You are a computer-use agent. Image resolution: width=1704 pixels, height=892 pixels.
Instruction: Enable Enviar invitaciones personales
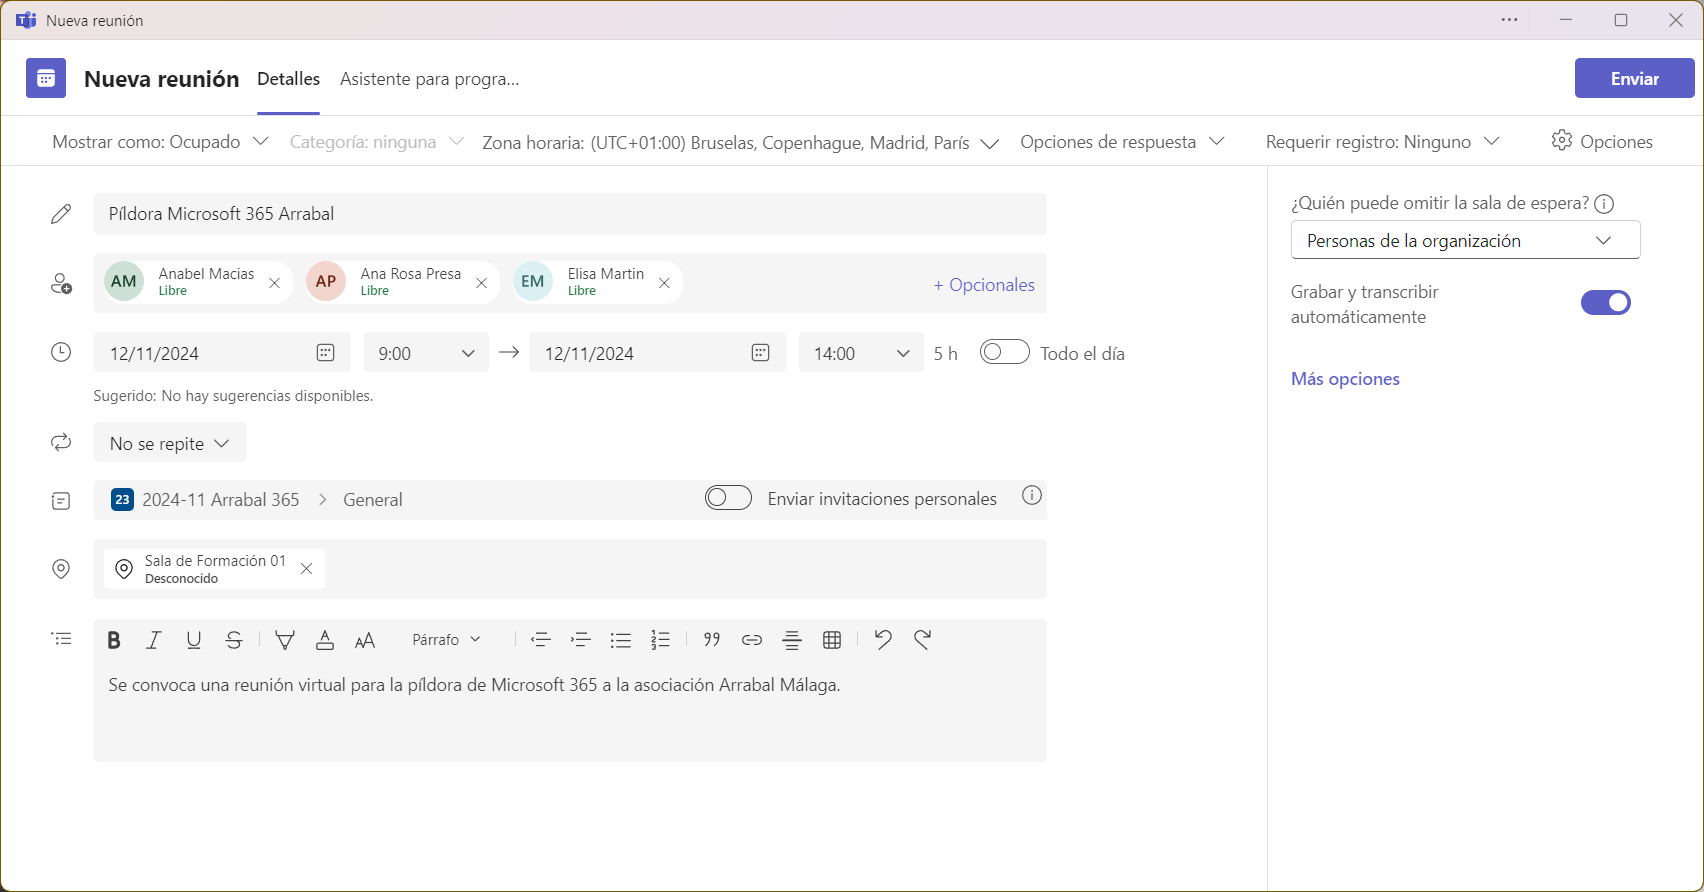tap(729, 498)
